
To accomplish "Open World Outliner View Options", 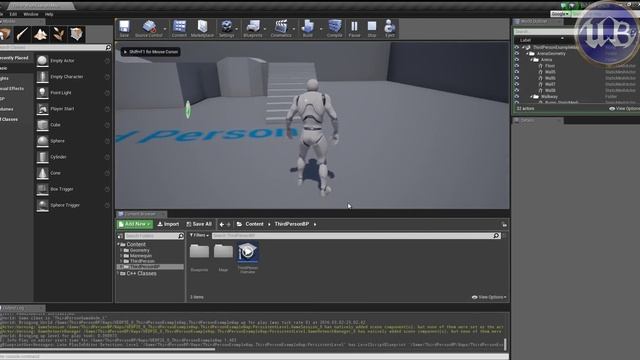I will click(x=624, y=109).
